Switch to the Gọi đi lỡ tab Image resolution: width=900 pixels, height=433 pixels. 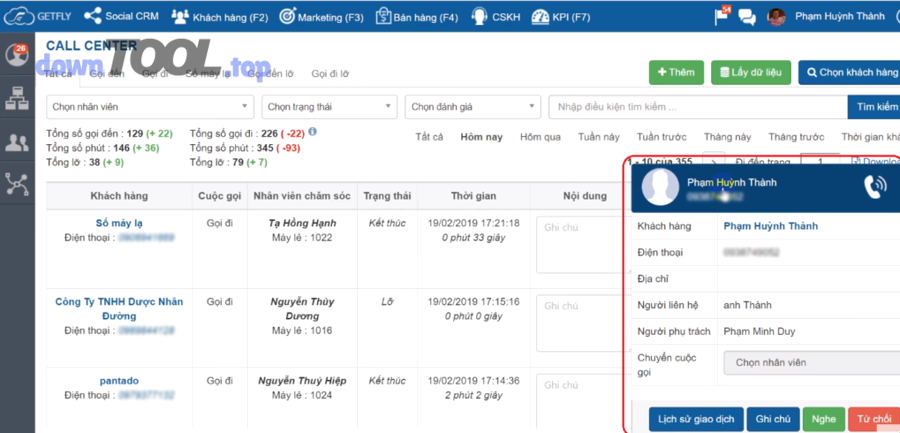(x=330, y=74)
